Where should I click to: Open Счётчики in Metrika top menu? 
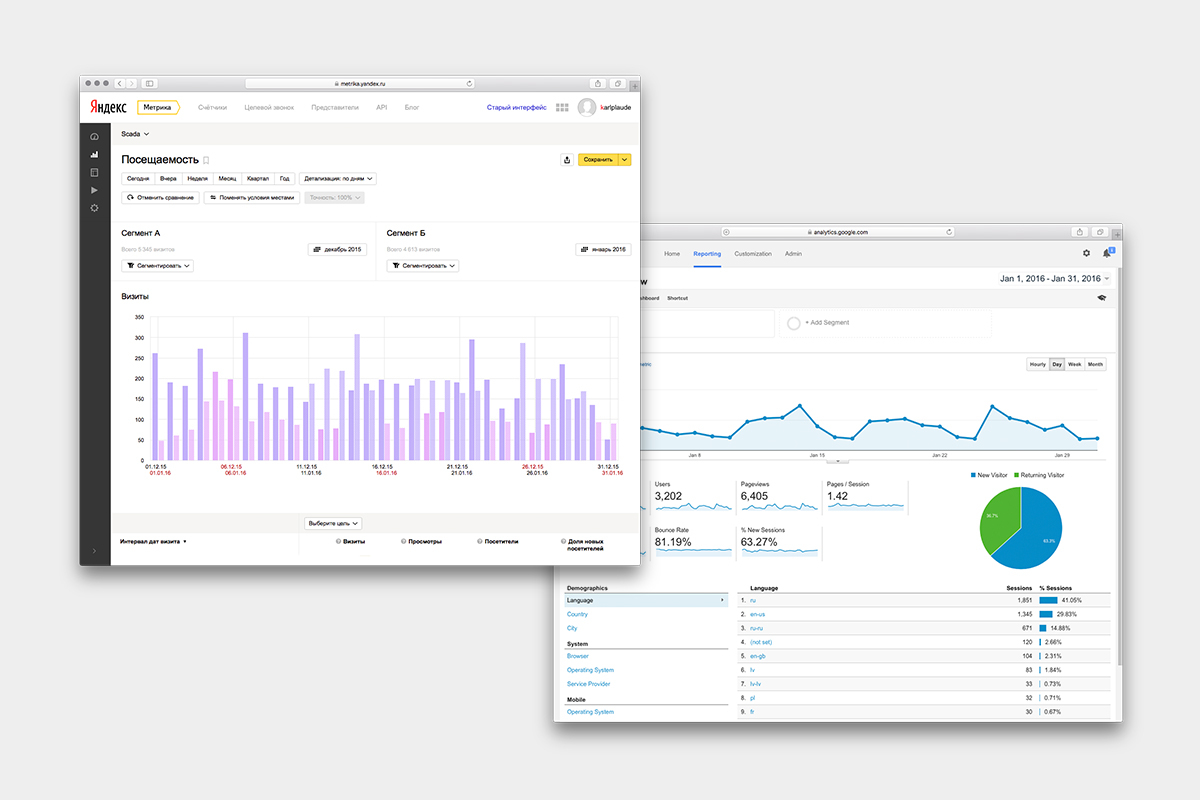212,107
